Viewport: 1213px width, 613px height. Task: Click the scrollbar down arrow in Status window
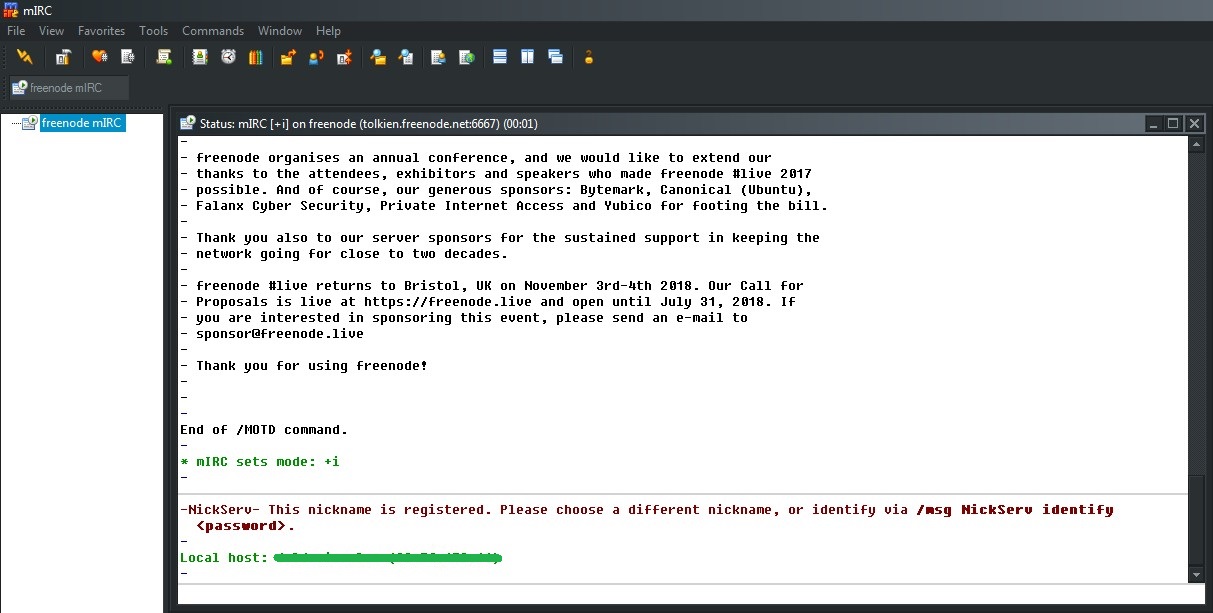pyautogui.click(x=1197, y=574)
